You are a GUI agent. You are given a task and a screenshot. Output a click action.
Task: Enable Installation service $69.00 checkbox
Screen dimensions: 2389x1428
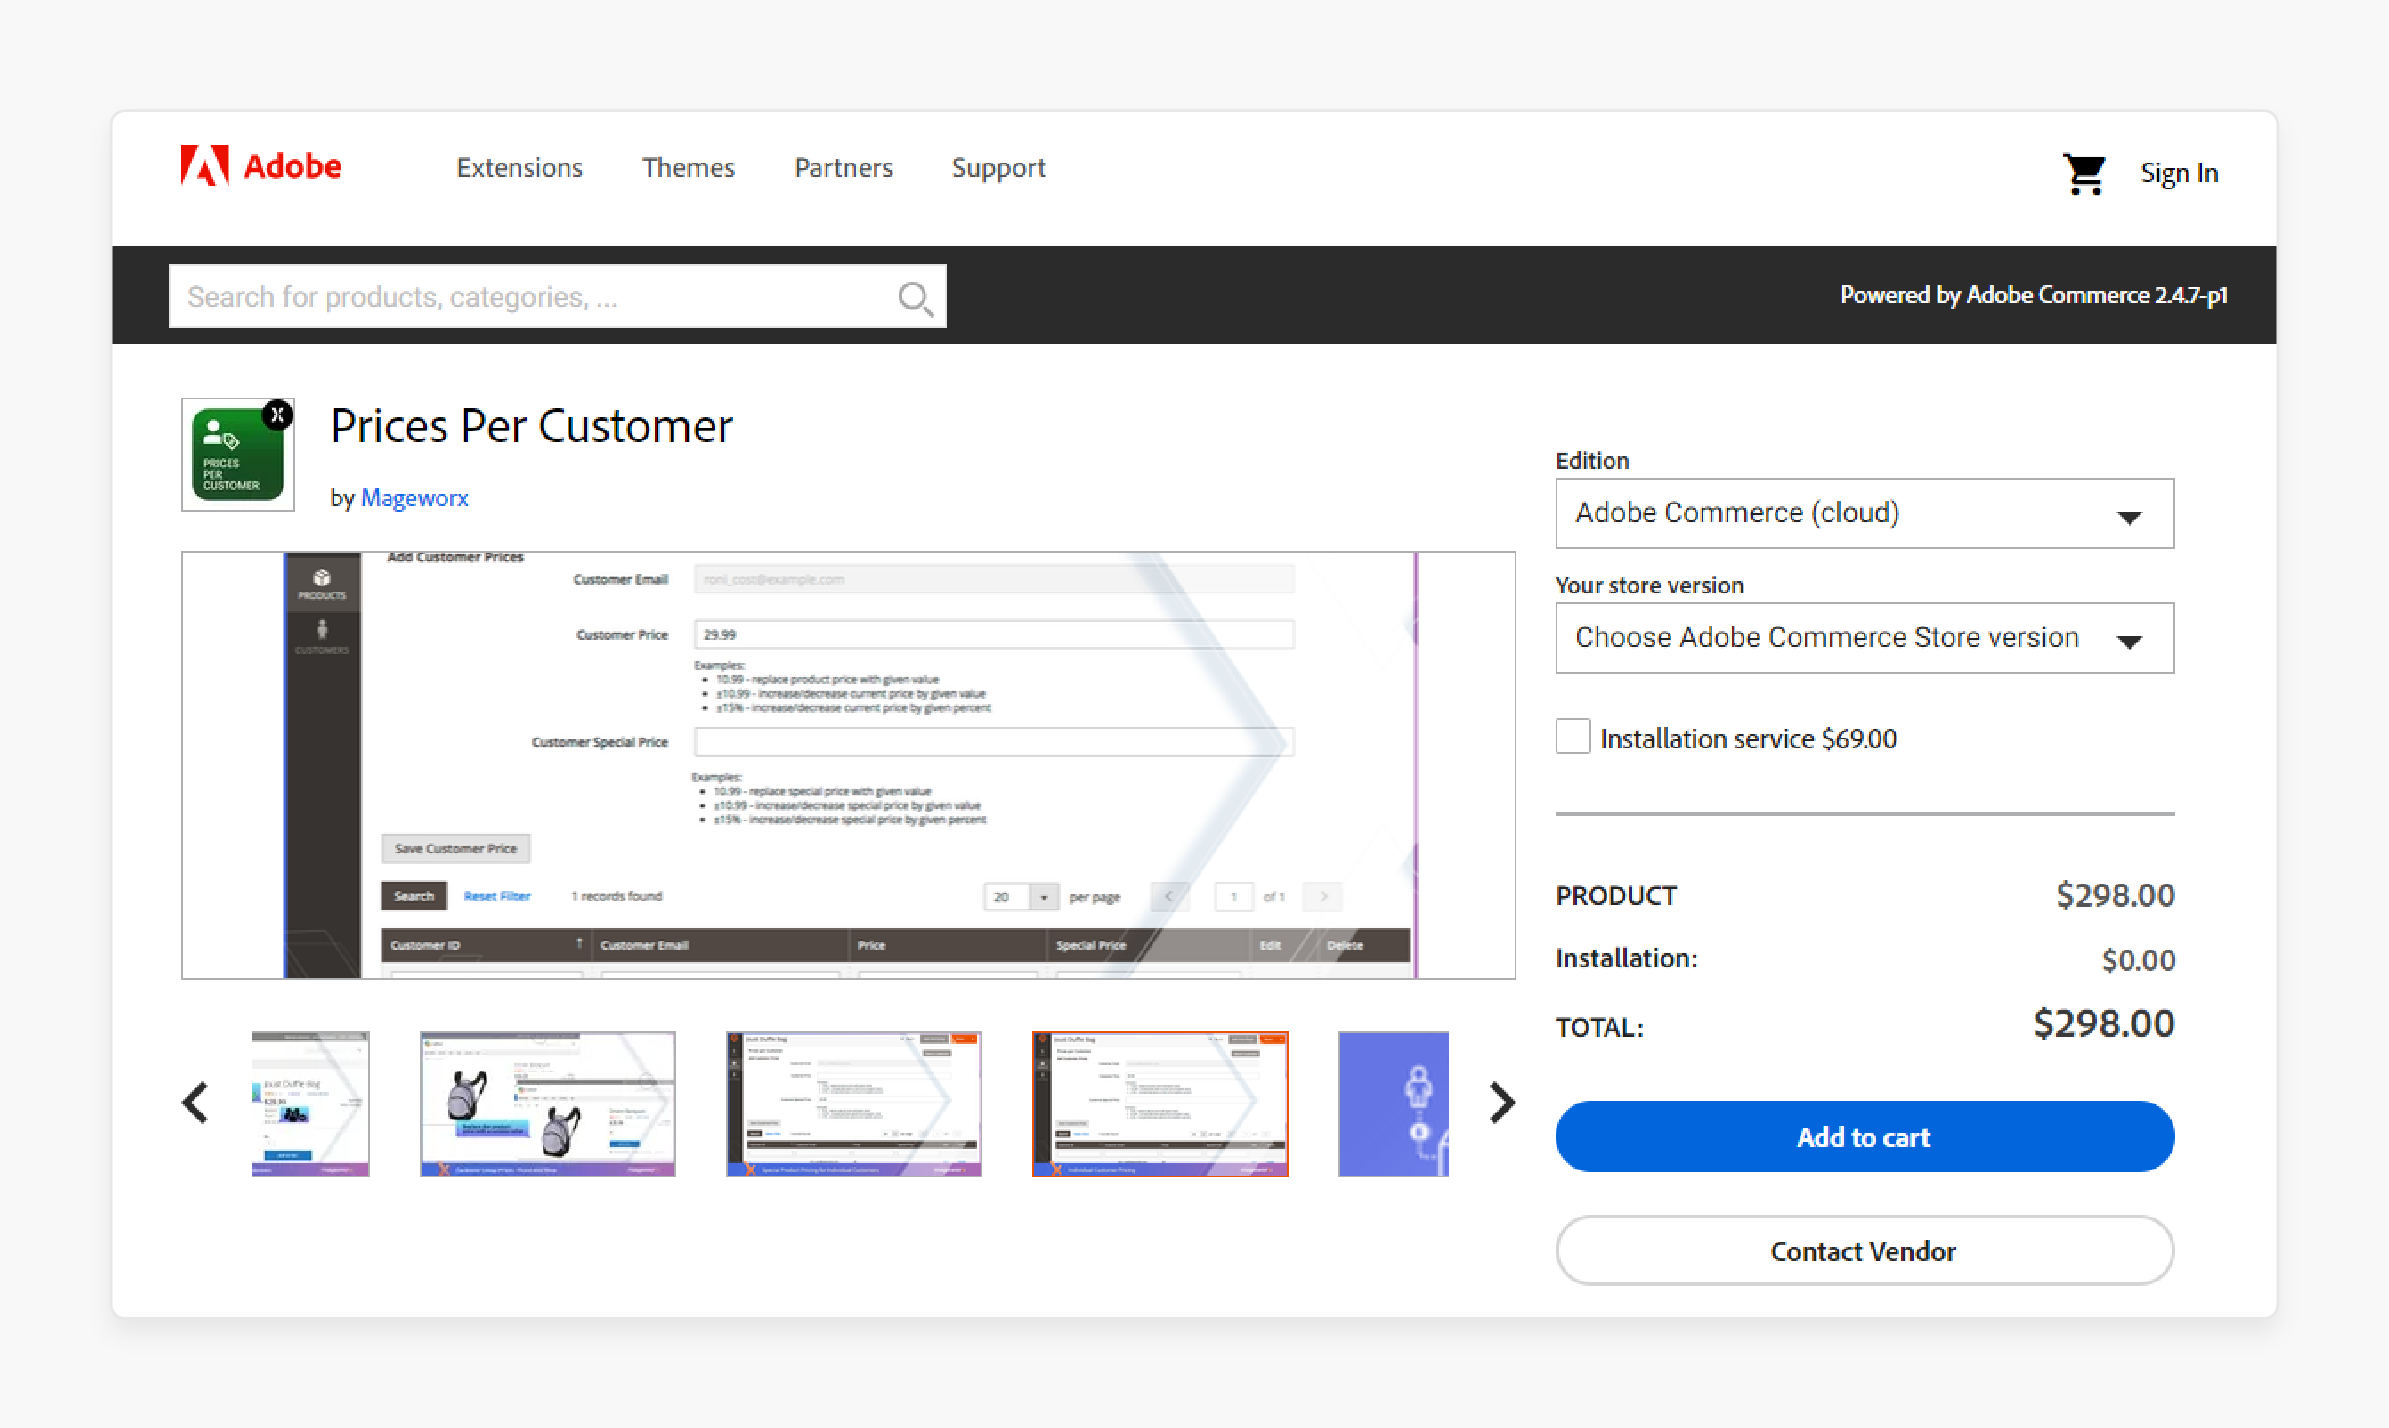coord(1573,736)
